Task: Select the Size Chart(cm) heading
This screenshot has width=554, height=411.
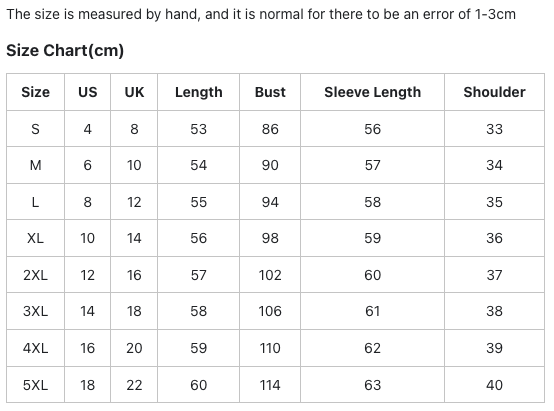Action: [x=65, y=50]
